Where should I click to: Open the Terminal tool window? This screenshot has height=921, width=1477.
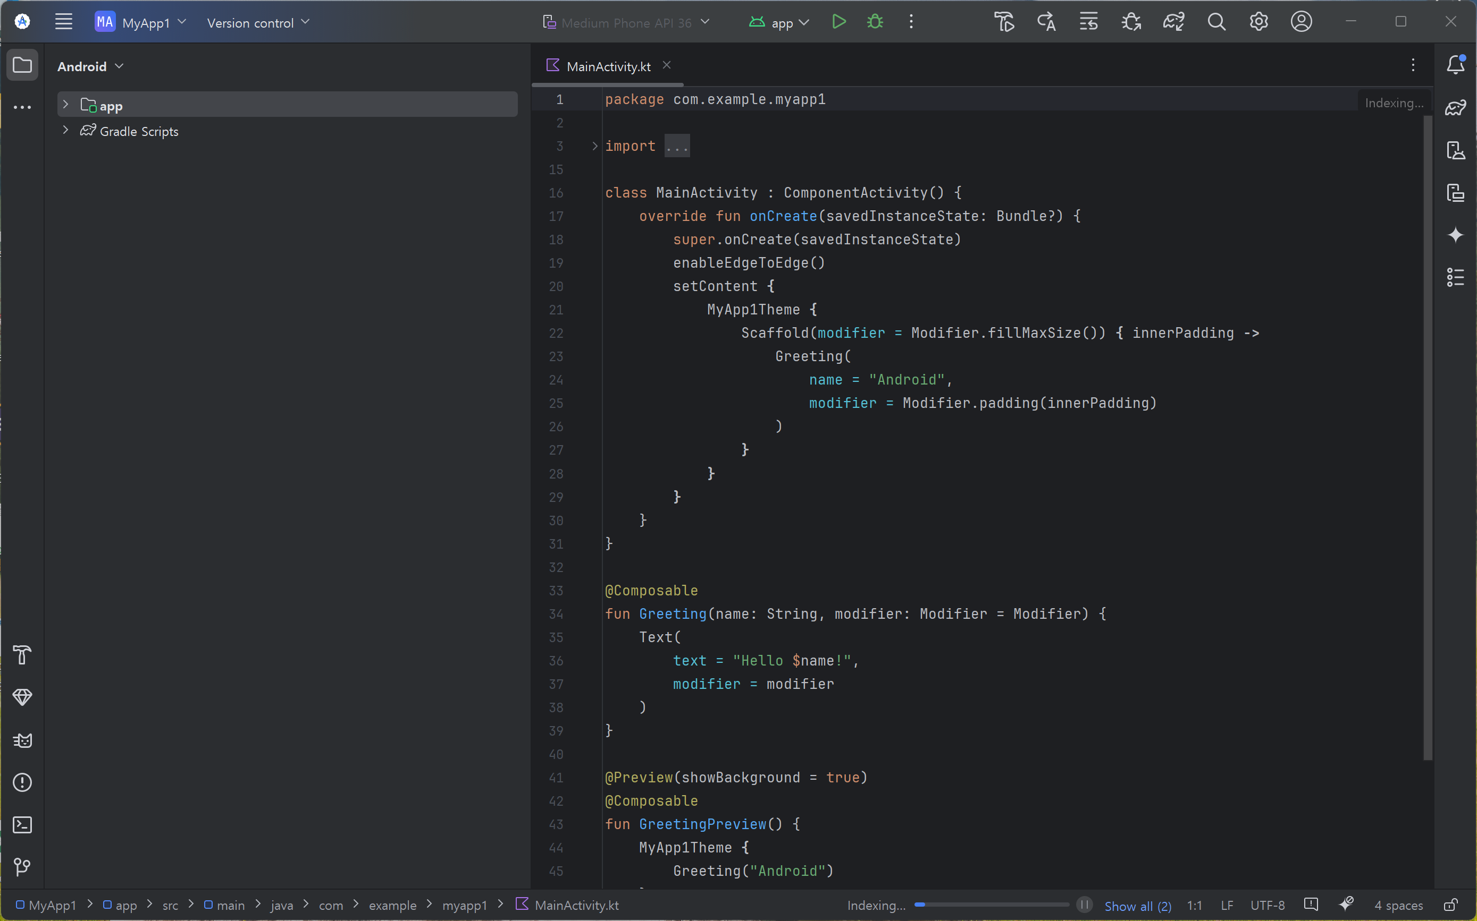[x=22, y=825]
